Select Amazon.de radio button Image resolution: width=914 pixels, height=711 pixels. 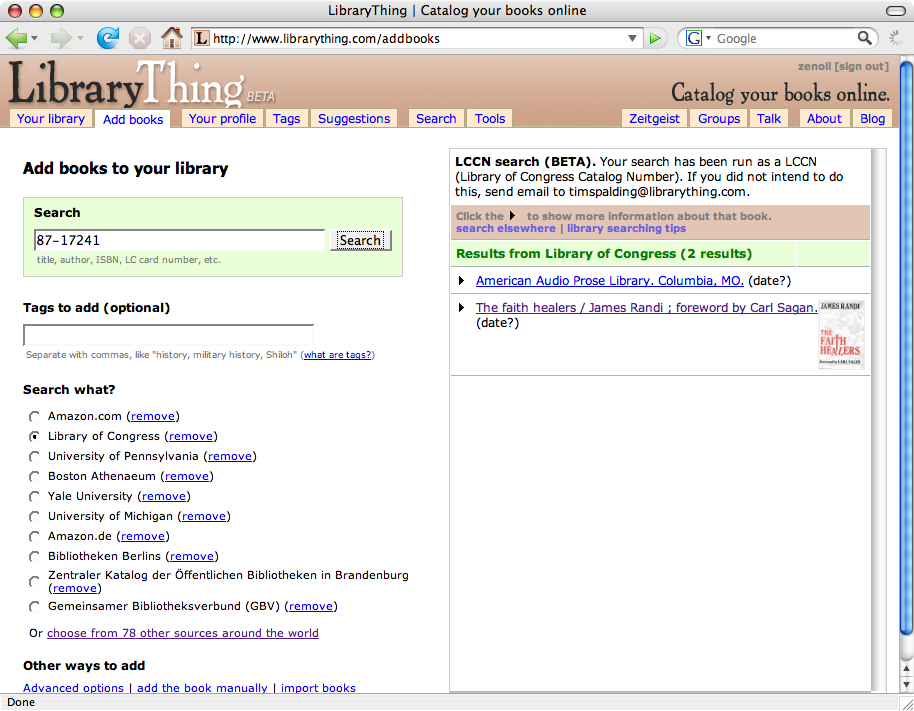pos(34,536)
